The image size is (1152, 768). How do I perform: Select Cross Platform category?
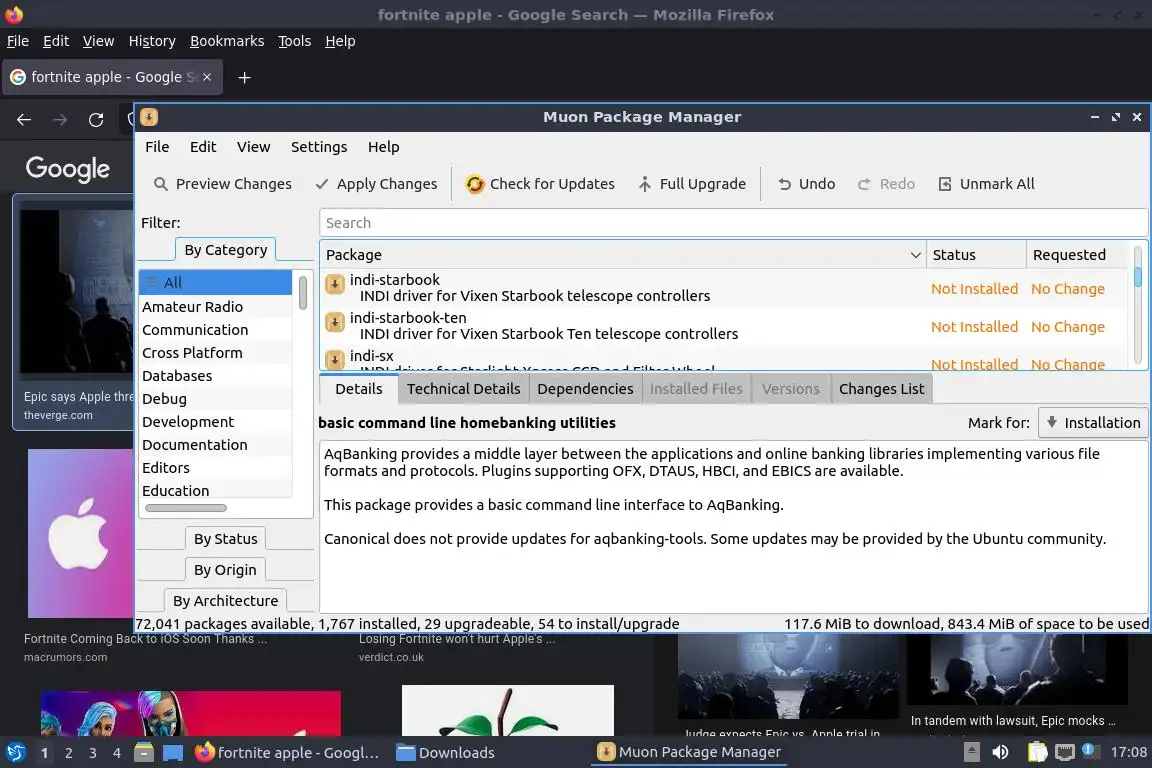[x=215, y=352]
